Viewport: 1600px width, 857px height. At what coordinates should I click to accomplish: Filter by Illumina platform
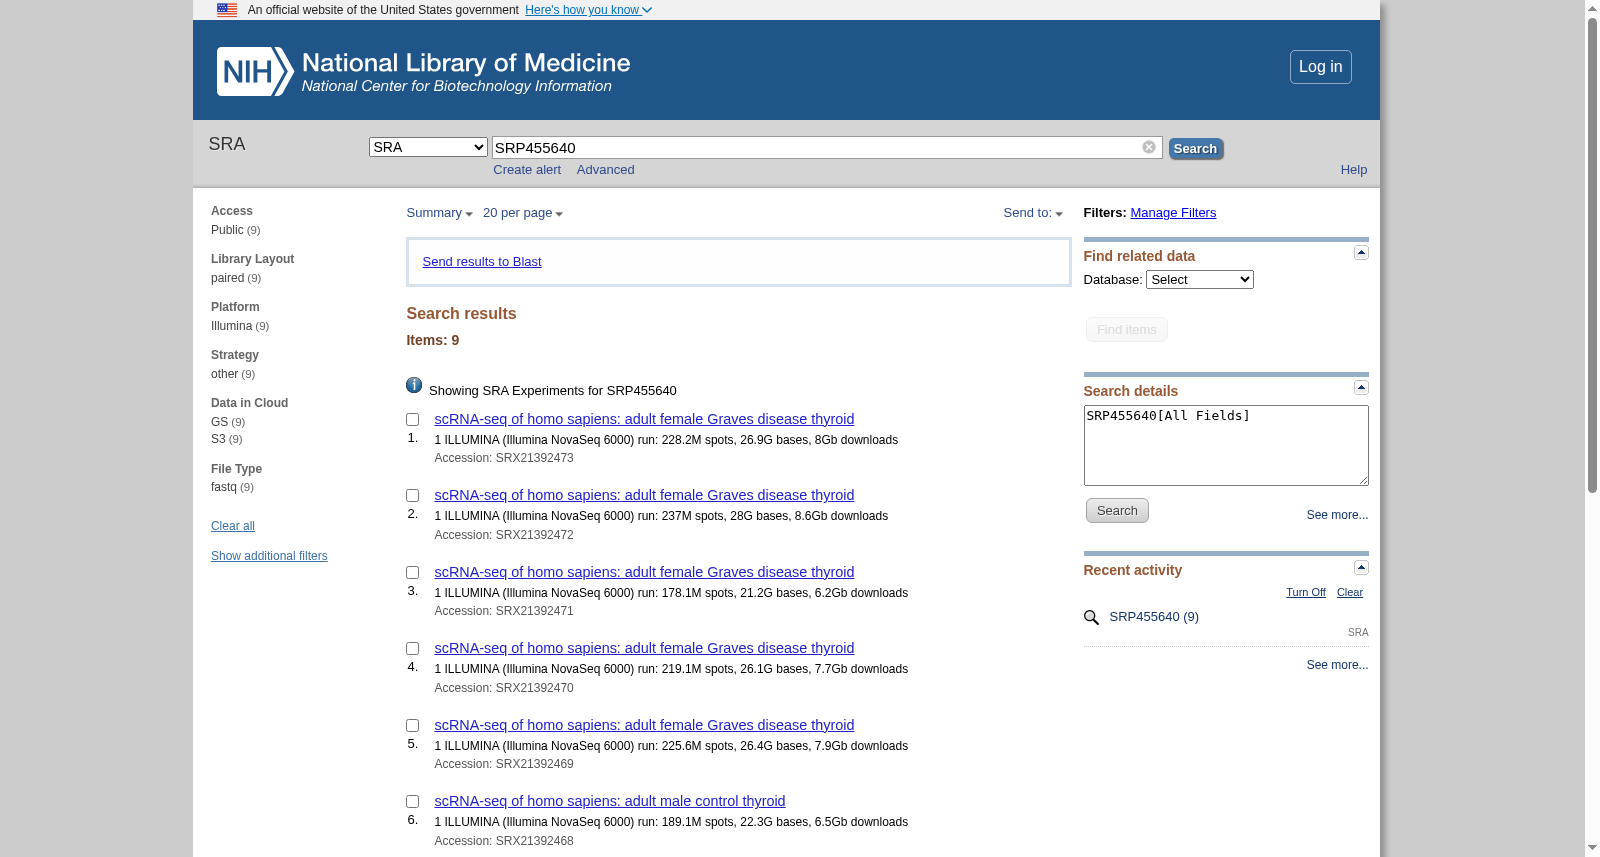(231, 326)
